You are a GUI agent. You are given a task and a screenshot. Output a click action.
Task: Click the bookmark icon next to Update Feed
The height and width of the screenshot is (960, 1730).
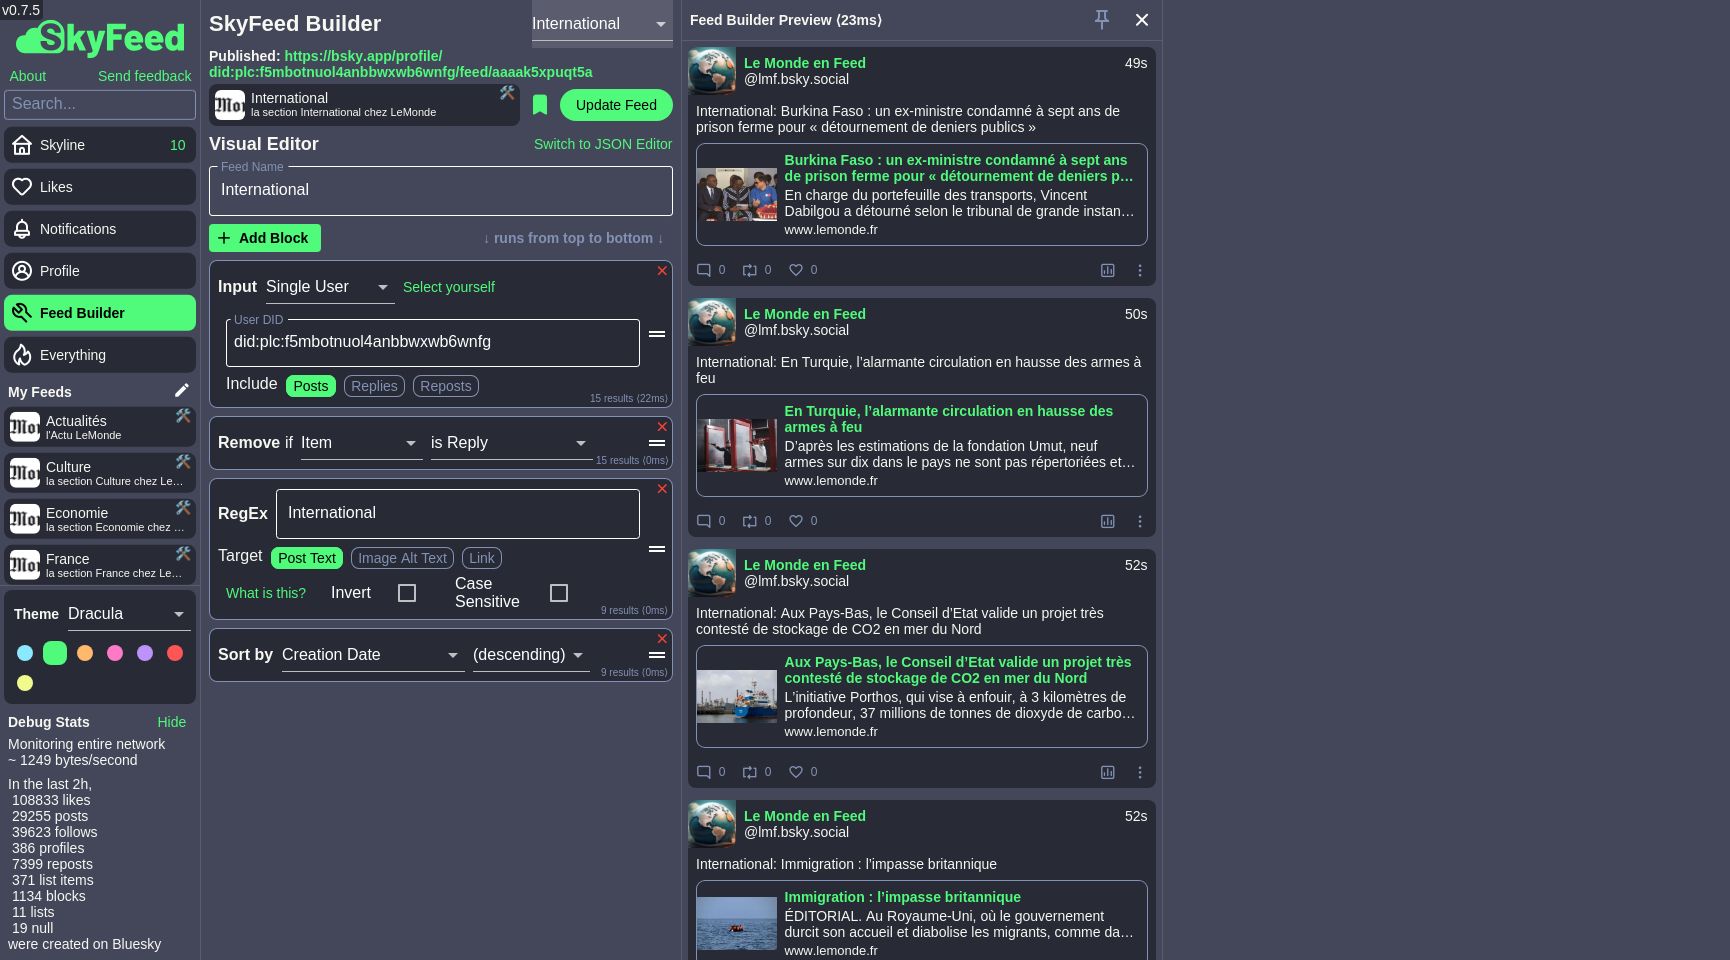pyautogui.click(x=540, y=105)
